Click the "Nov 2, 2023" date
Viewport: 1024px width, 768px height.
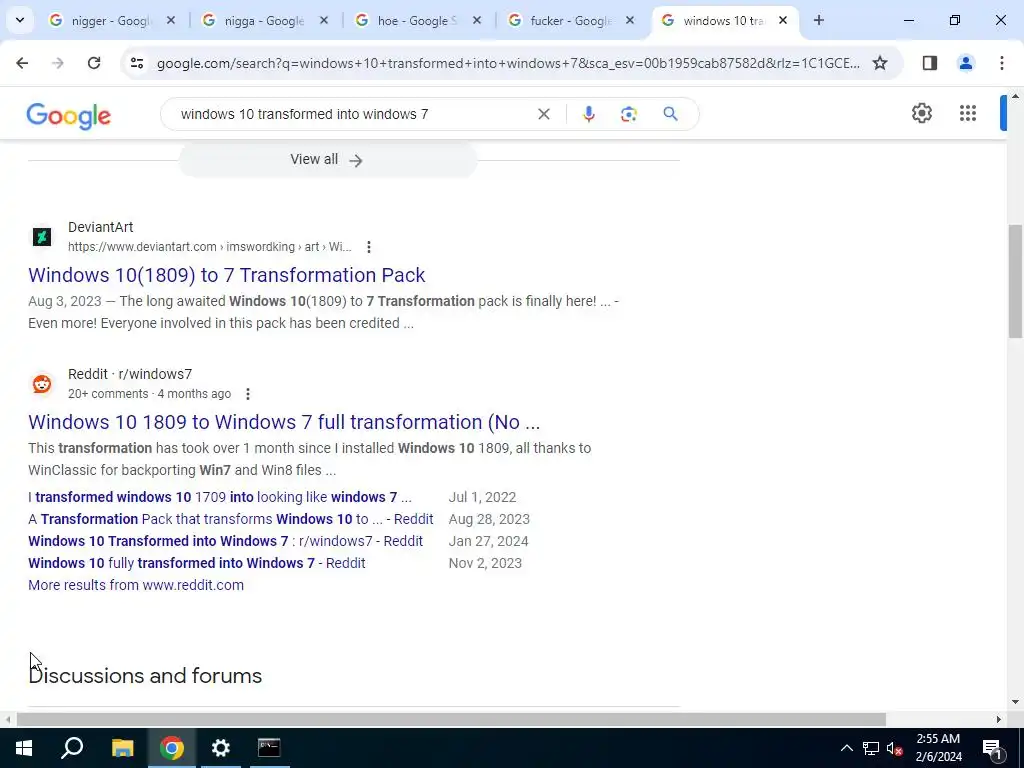click(x=485, y=563)
